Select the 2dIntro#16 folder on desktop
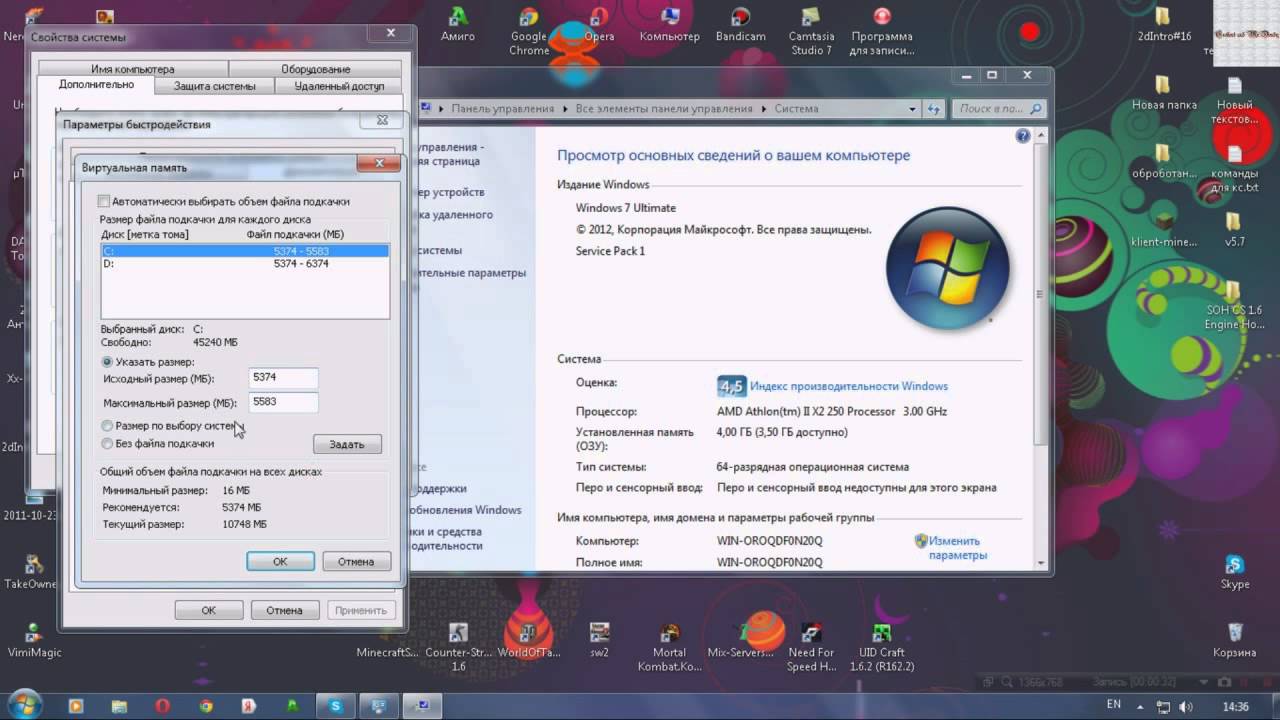Image resolution: width=1280 pixels, height=720 pixels. tap(1164, 25)
